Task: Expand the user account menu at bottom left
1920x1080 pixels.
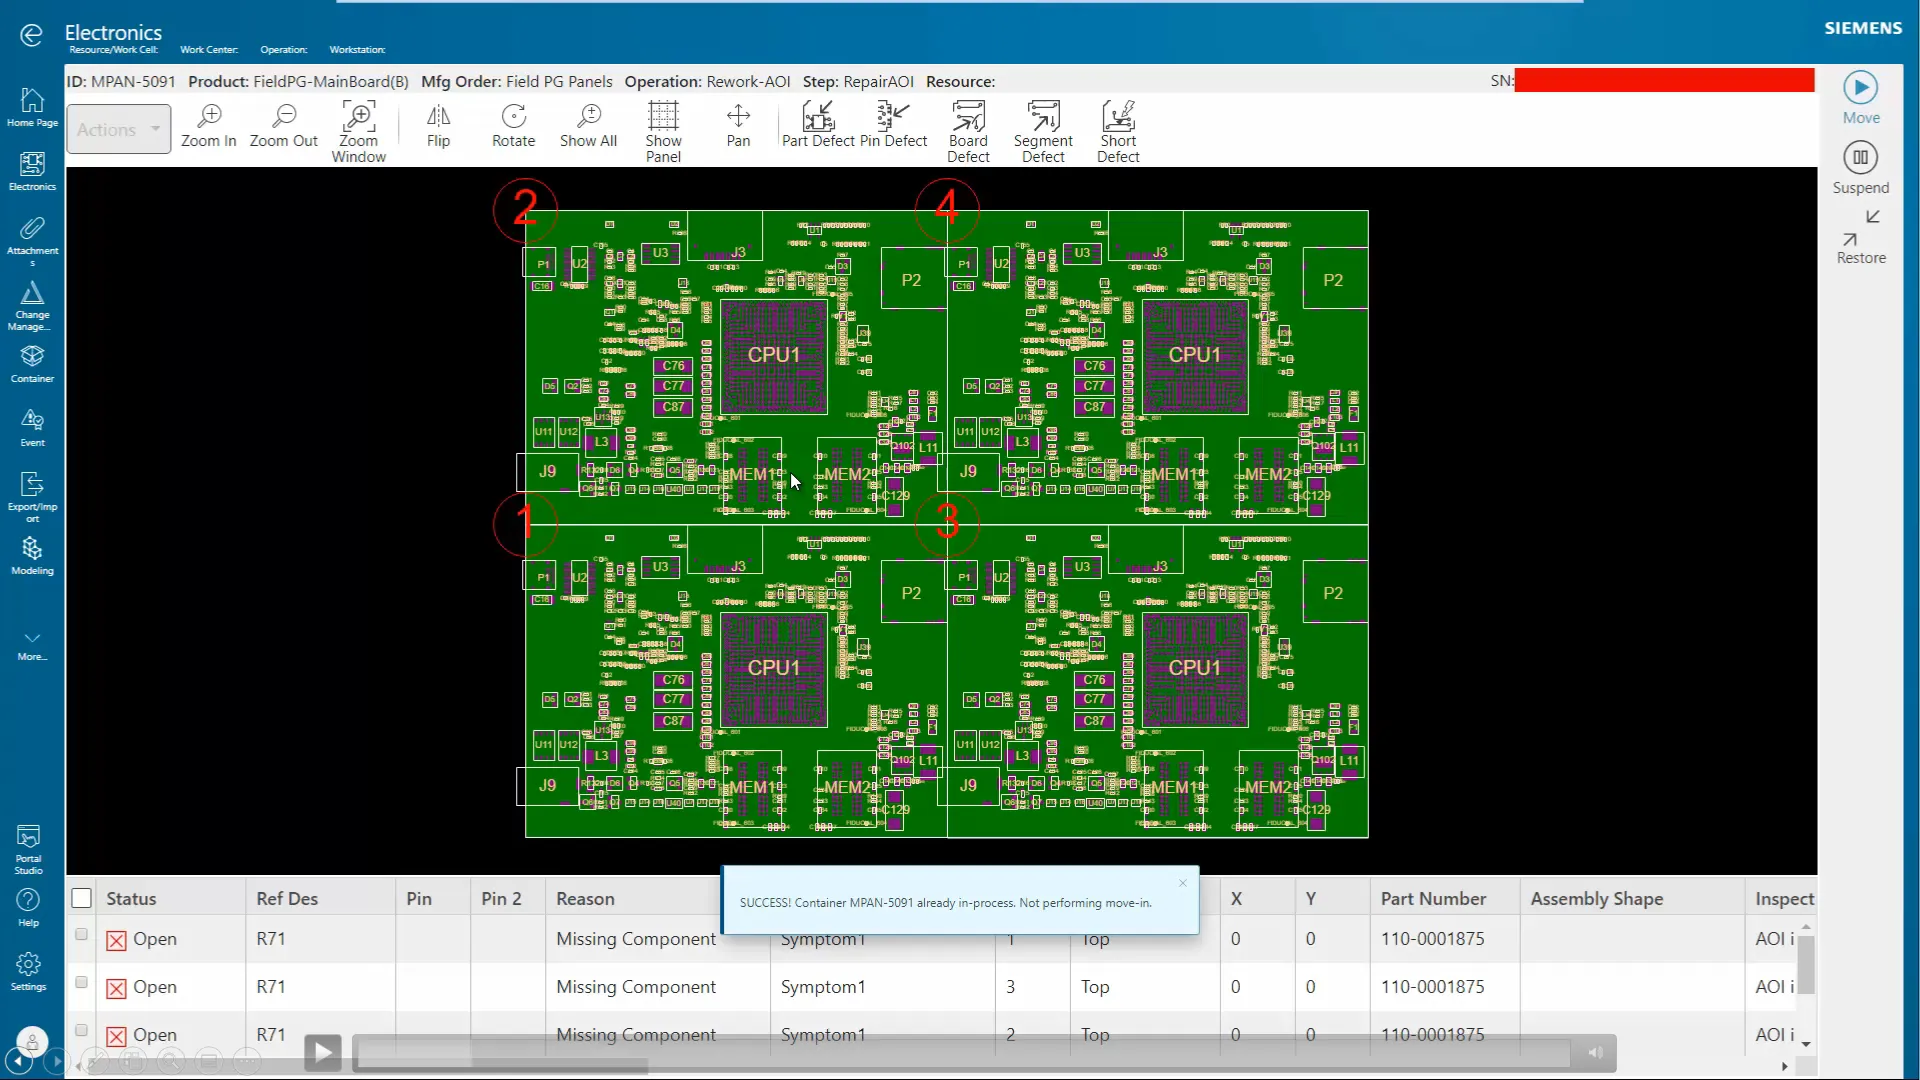Action: point(31,1043)
